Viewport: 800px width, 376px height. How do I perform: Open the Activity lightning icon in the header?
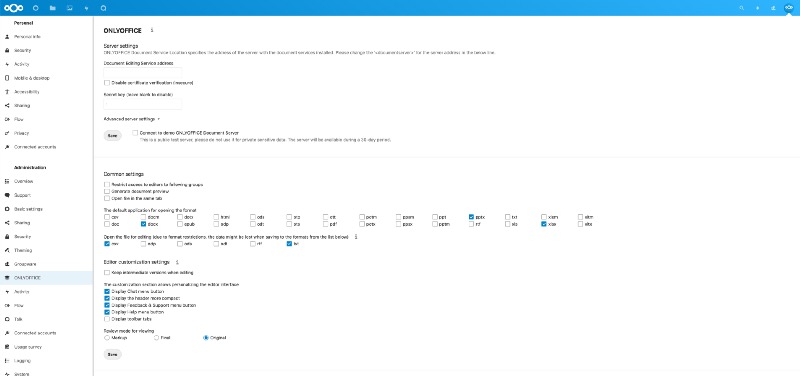86,8
